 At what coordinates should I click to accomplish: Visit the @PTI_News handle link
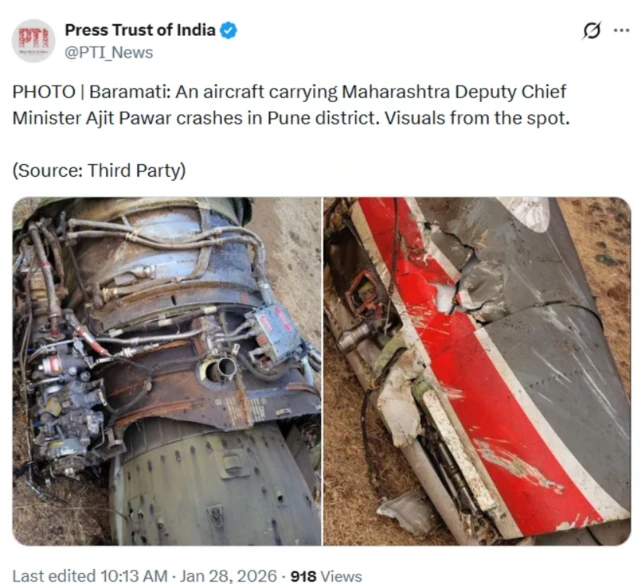tap(109, 53)
